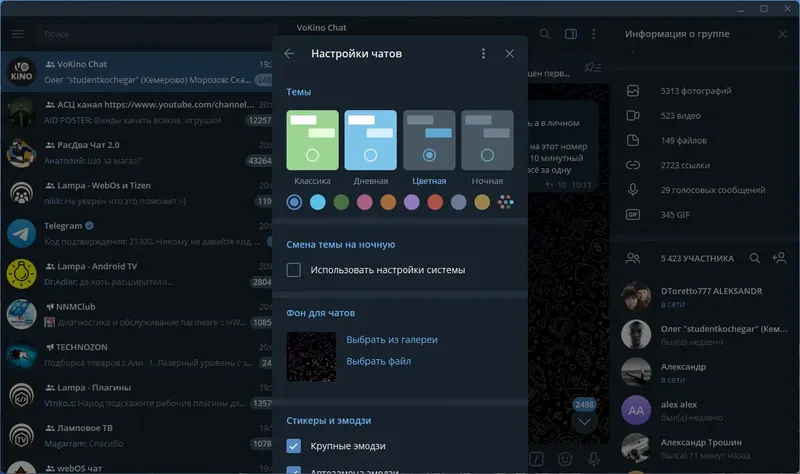Choose the dark blue accent color

coord(294,202)
